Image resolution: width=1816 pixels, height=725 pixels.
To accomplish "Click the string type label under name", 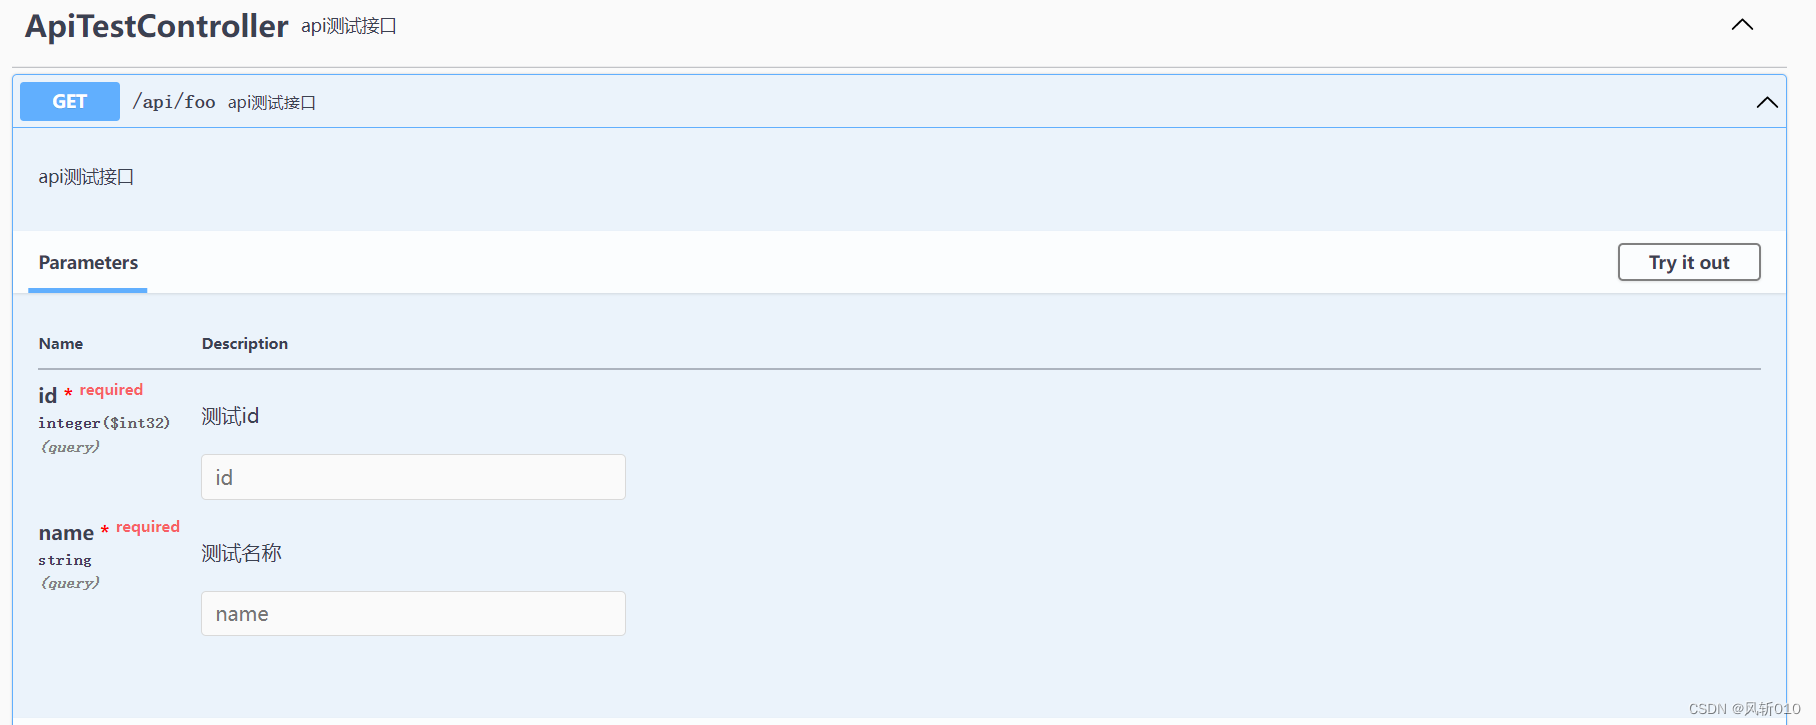I will pyautogui.click(x=64, y=559).
